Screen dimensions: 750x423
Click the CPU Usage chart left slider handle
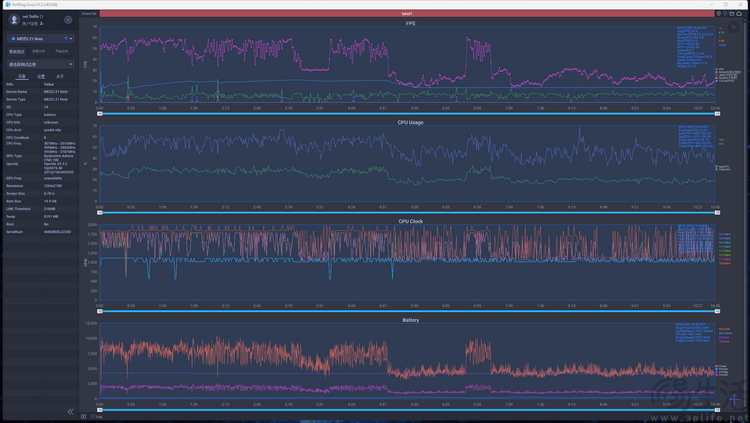click(99, 212)
